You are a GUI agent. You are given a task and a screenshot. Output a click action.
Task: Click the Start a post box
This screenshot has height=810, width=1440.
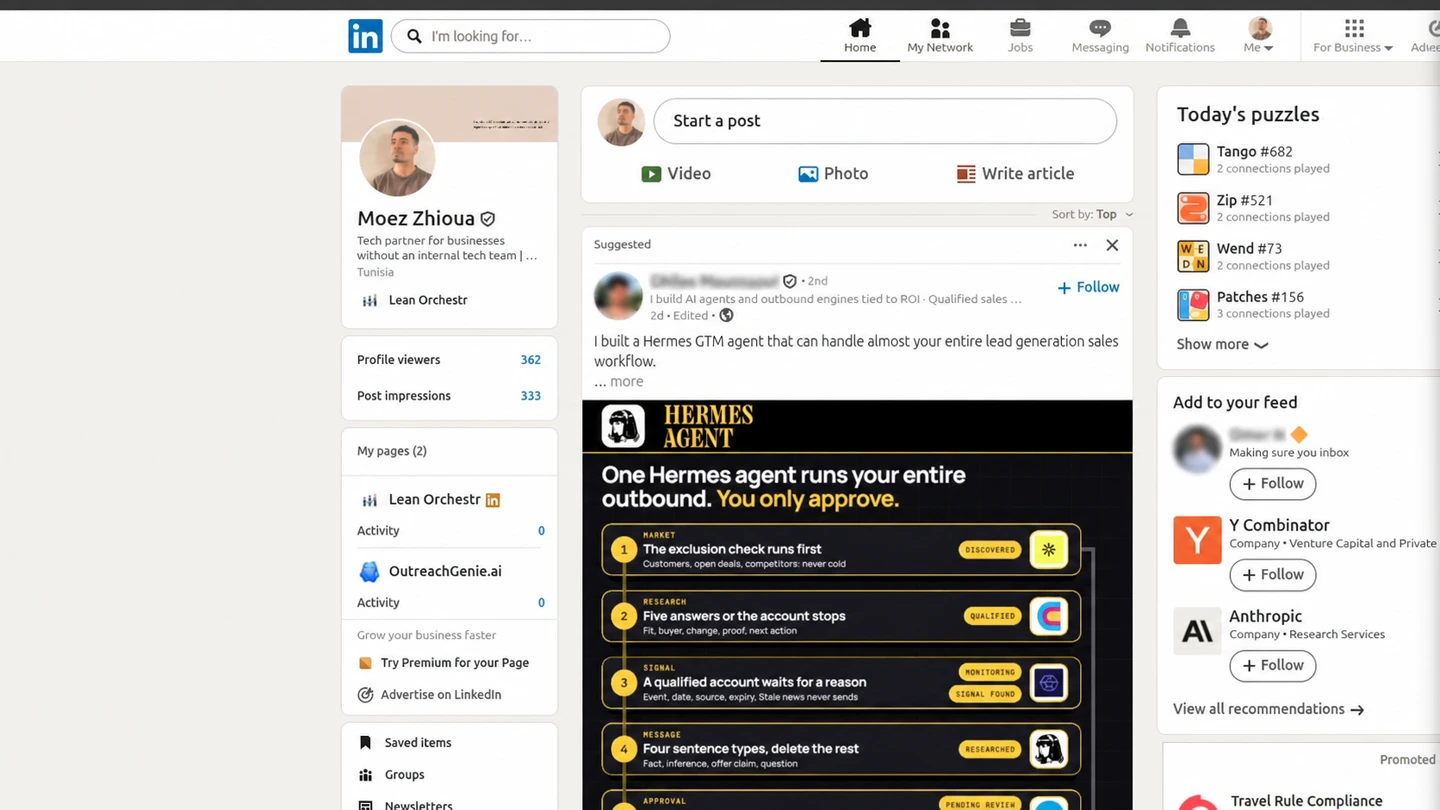click(885, 121)
